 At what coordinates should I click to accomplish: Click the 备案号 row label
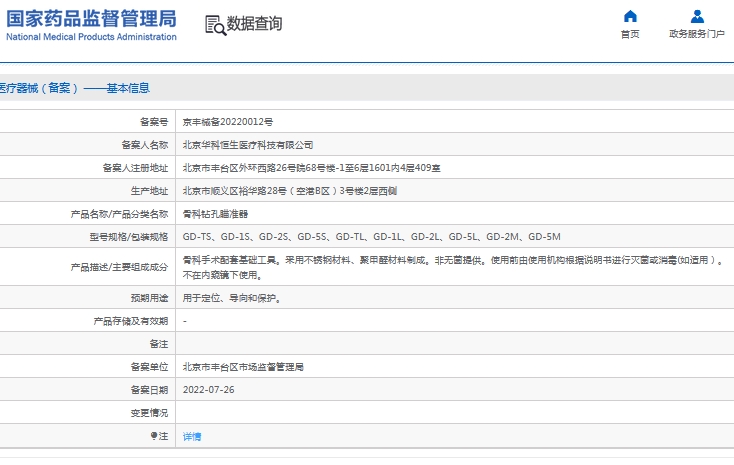coord(154,122)
